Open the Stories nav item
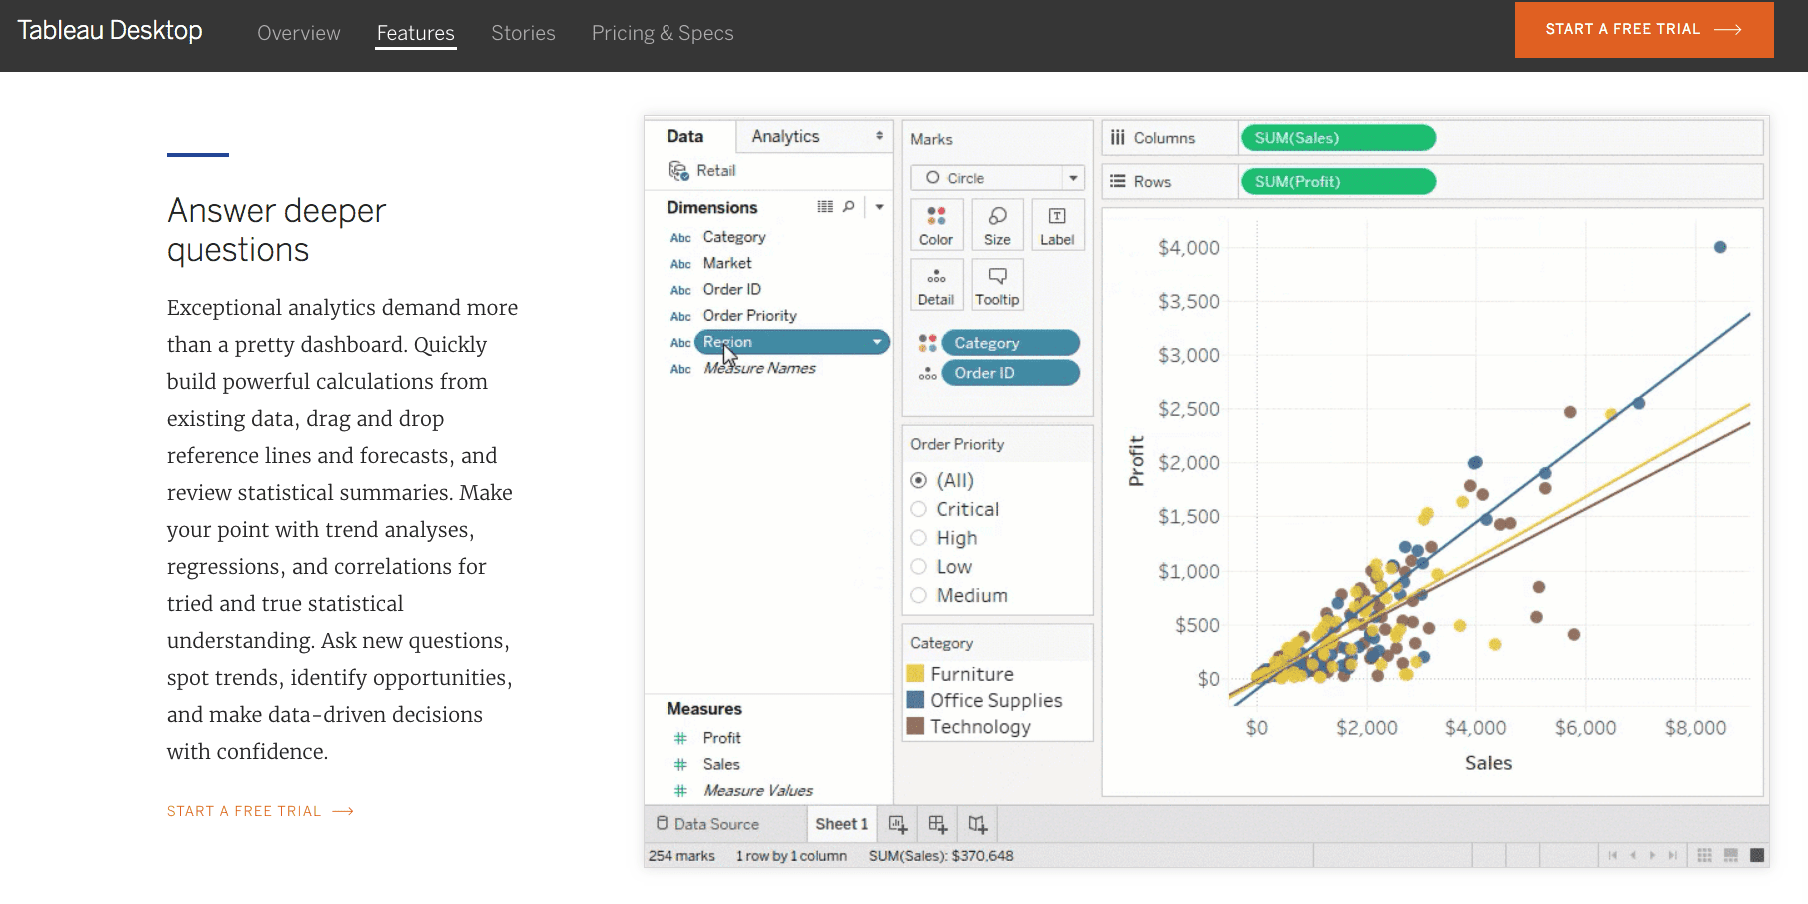The height and width of the screenshot is (904, 1808). point(523,33)
